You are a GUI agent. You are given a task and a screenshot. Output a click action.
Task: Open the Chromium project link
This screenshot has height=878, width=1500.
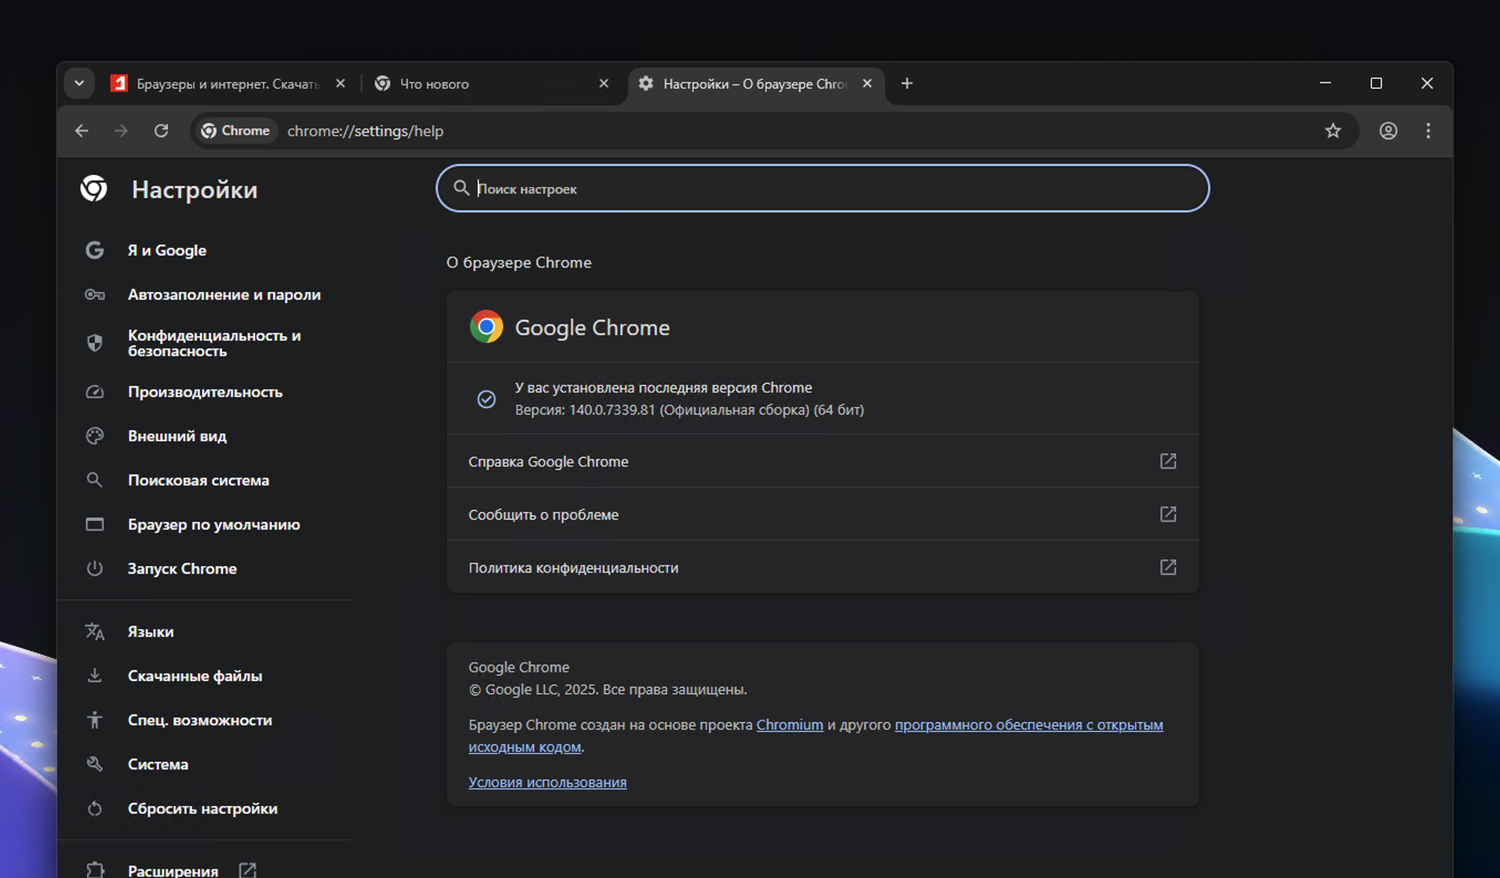tap(789, 725)
